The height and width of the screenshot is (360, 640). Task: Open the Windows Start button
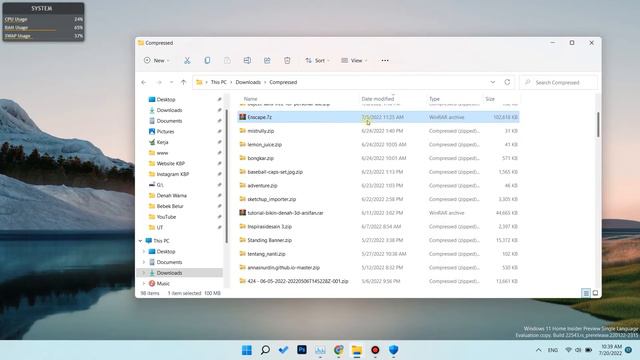247,350
